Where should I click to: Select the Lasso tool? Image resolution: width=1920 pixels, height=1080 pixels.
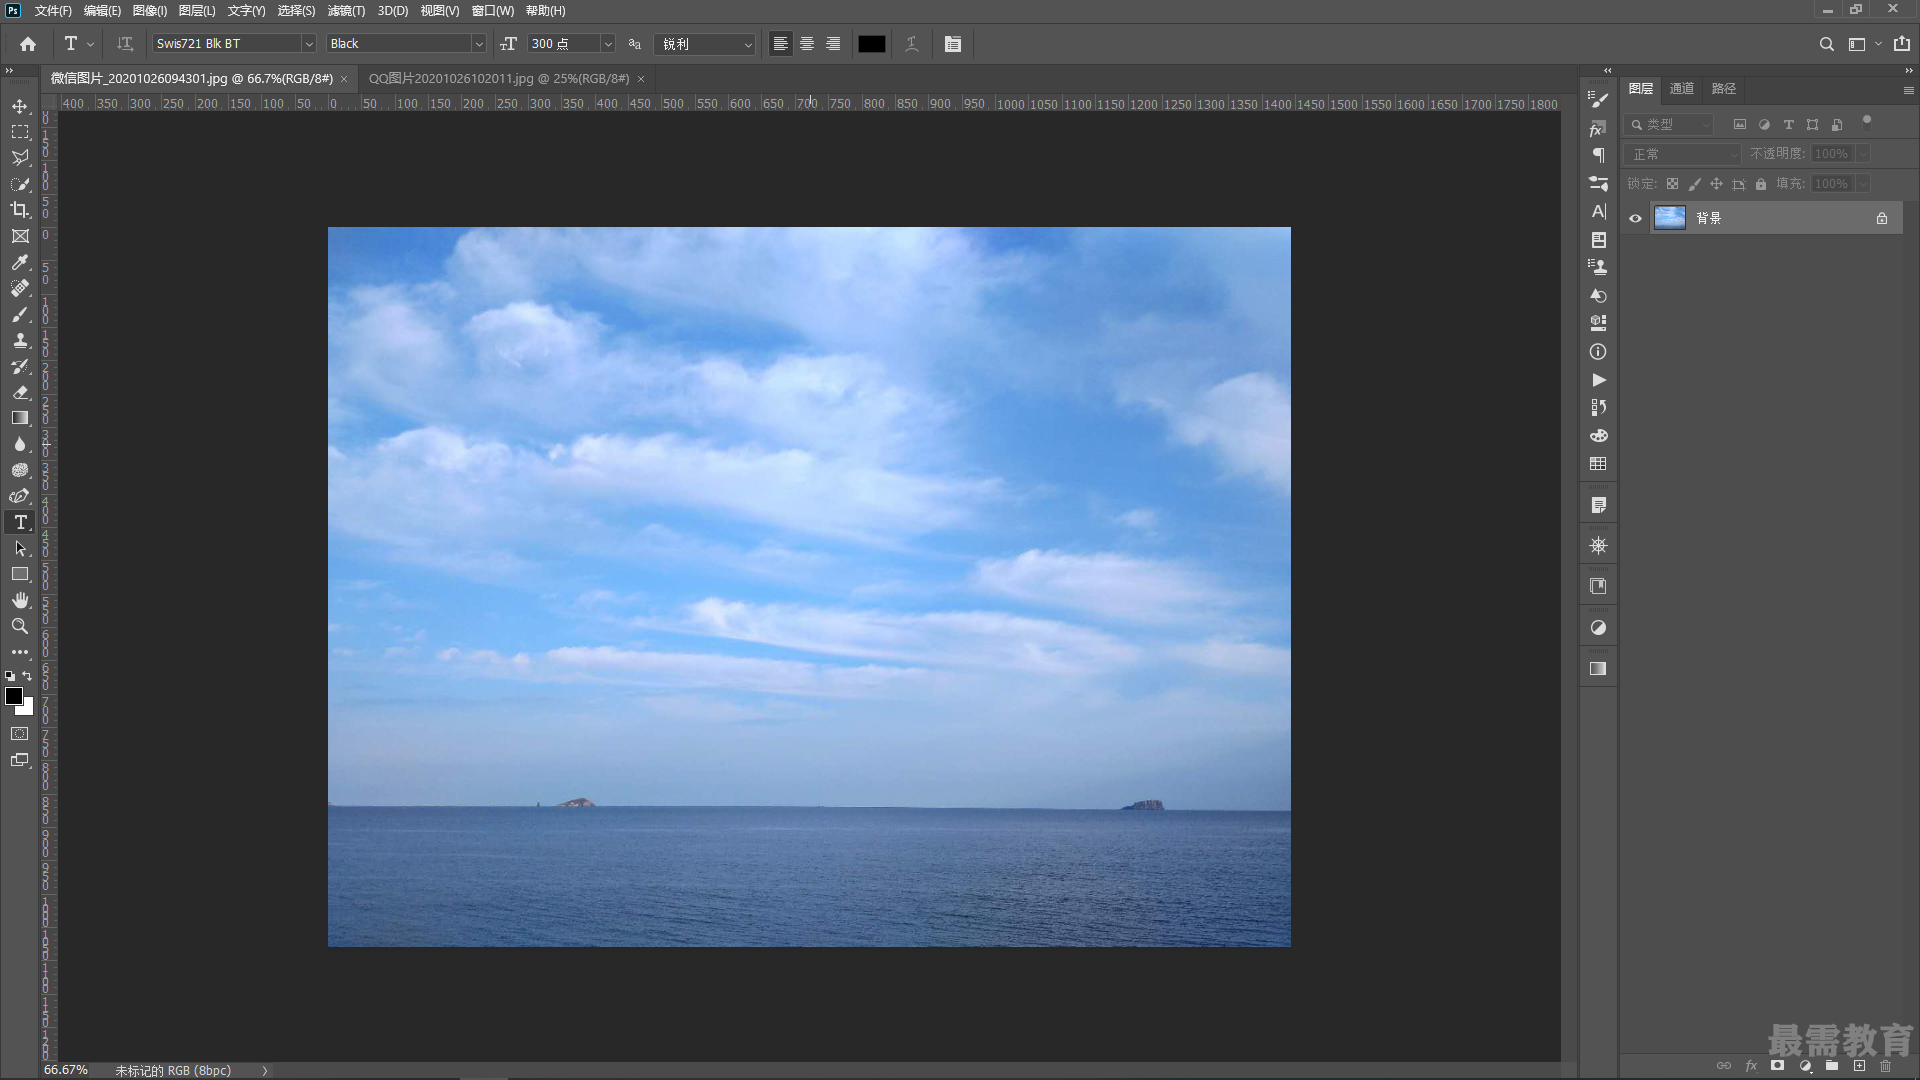[x=20, y=158]
